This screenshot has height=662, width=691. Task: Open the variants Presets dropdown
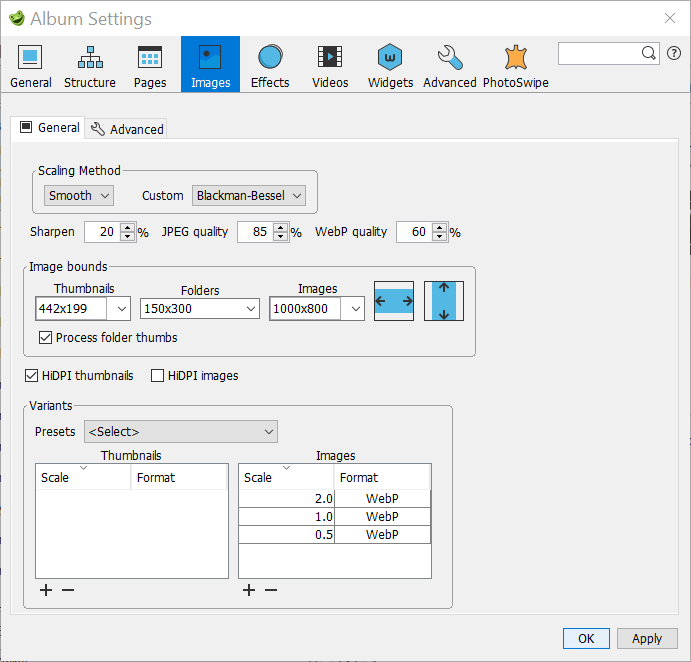[181, 432]
